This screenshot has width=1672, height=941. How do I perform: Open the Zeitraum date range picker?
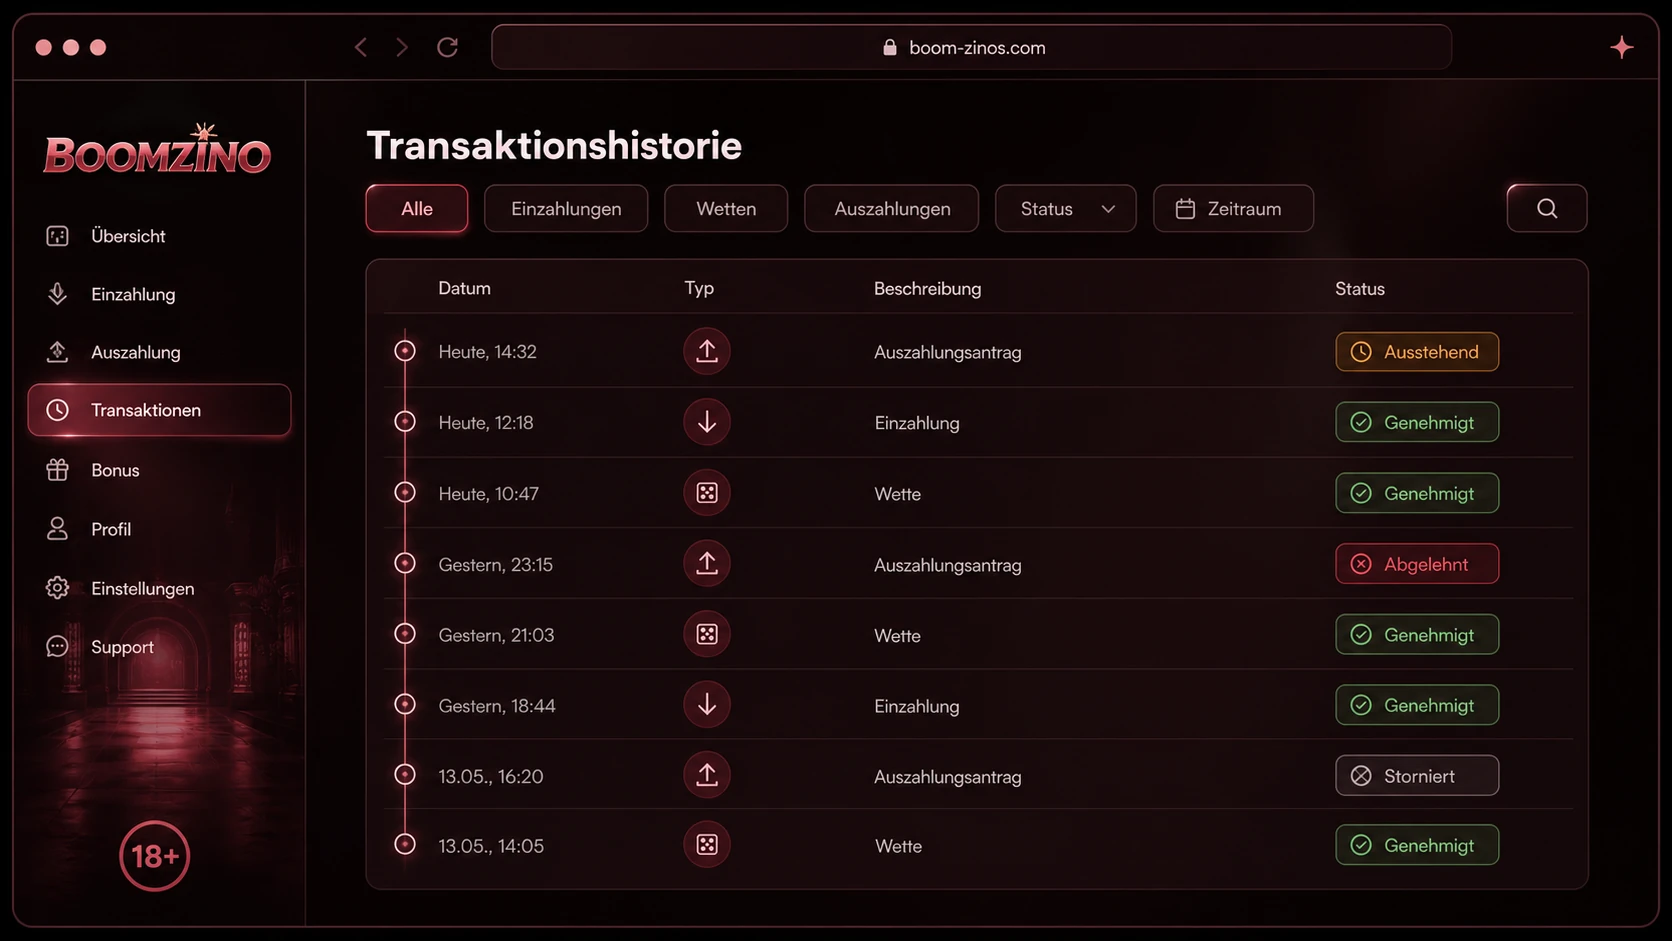point(1233,208)
